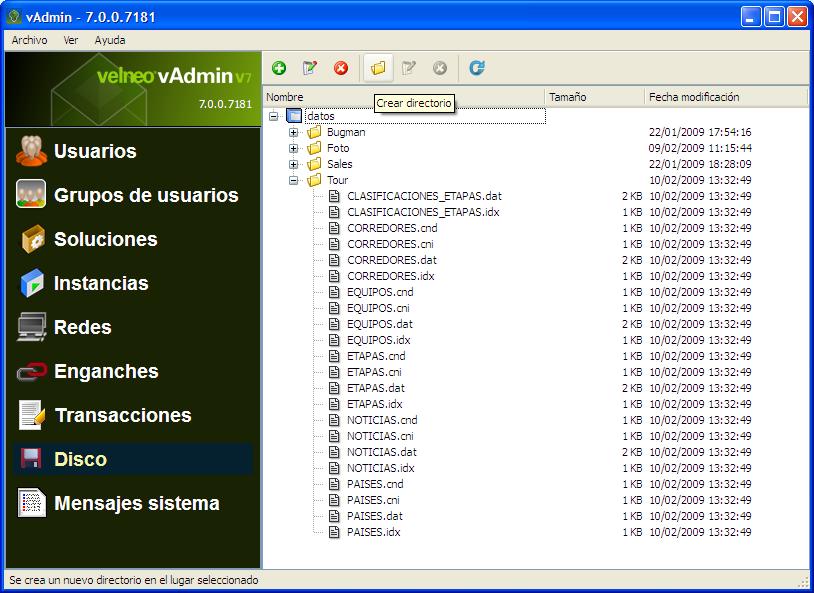Open the Archivo menu
This screenshot has width=814, height=593.
29,40
